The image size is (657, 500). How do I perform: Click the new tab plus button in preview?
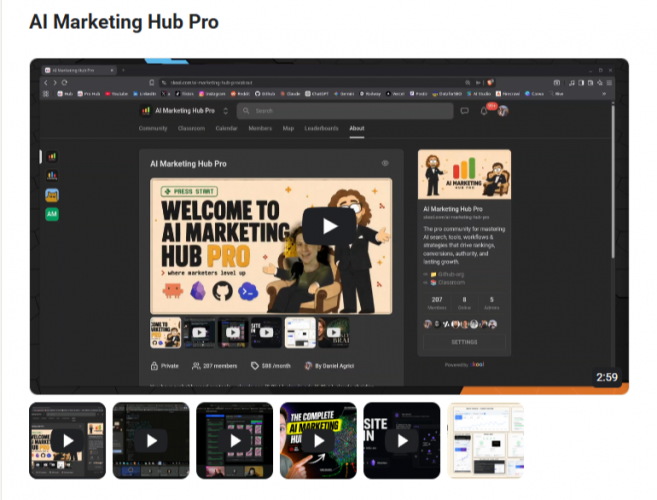click(x=123, y=70)
